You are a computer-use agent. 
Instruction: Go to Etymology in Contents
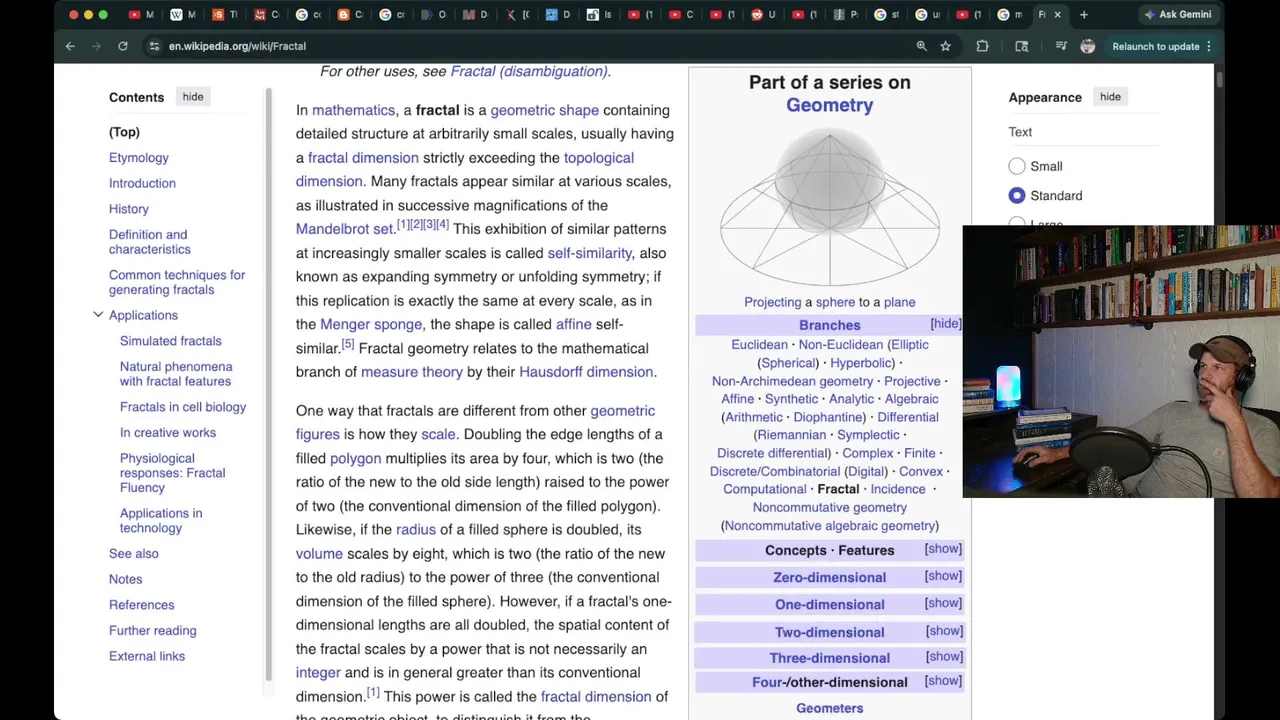(139, 158)
